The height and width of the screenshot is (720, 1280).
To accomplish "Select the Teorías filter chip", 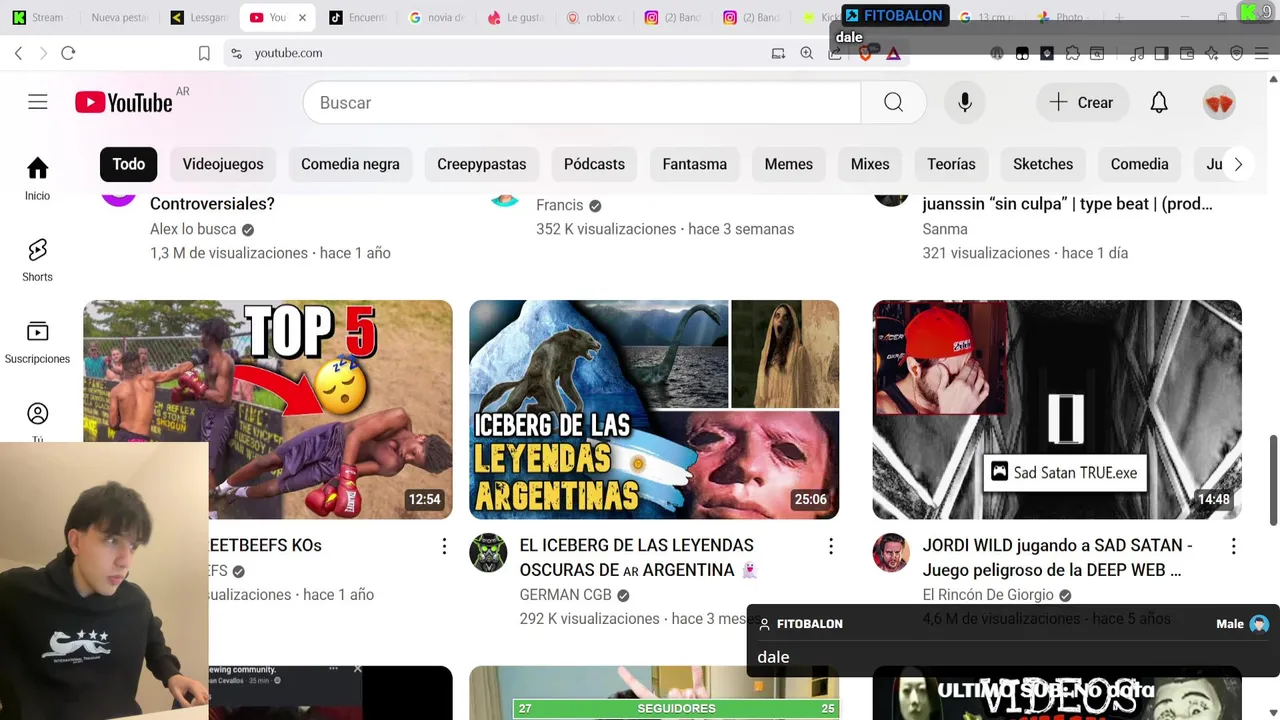I will point(951,164).
